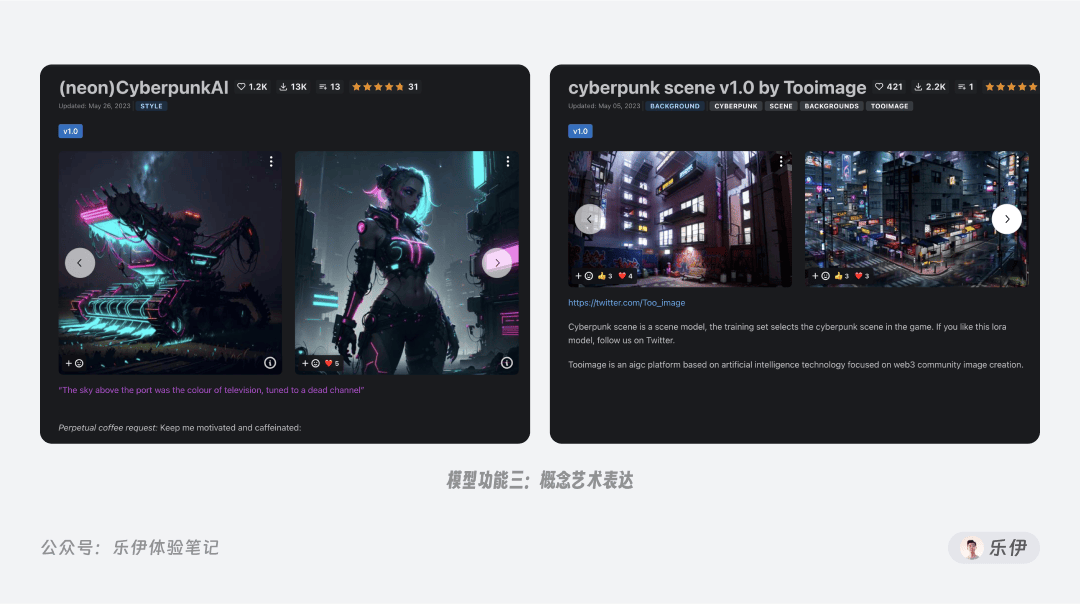Click thumbs up on alley building image
Image resolution: width=1080 pixels, height=604 pixels.
[x=605, y=275]
